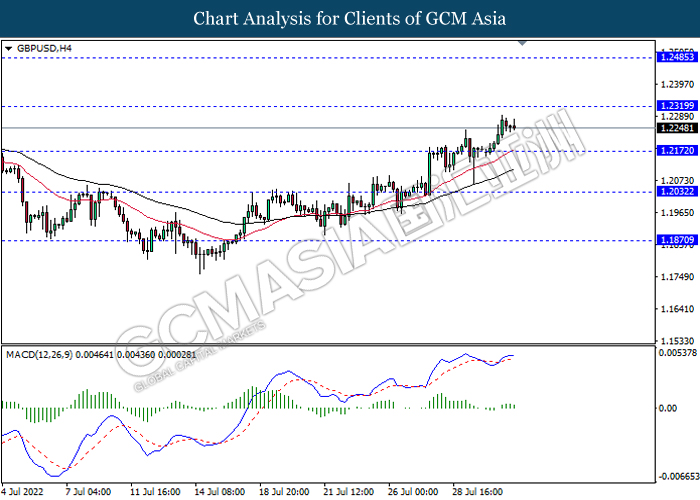Select the 1.18709 support price label
The height and width of the screenshot is (500, 700).
coord(677,240)
